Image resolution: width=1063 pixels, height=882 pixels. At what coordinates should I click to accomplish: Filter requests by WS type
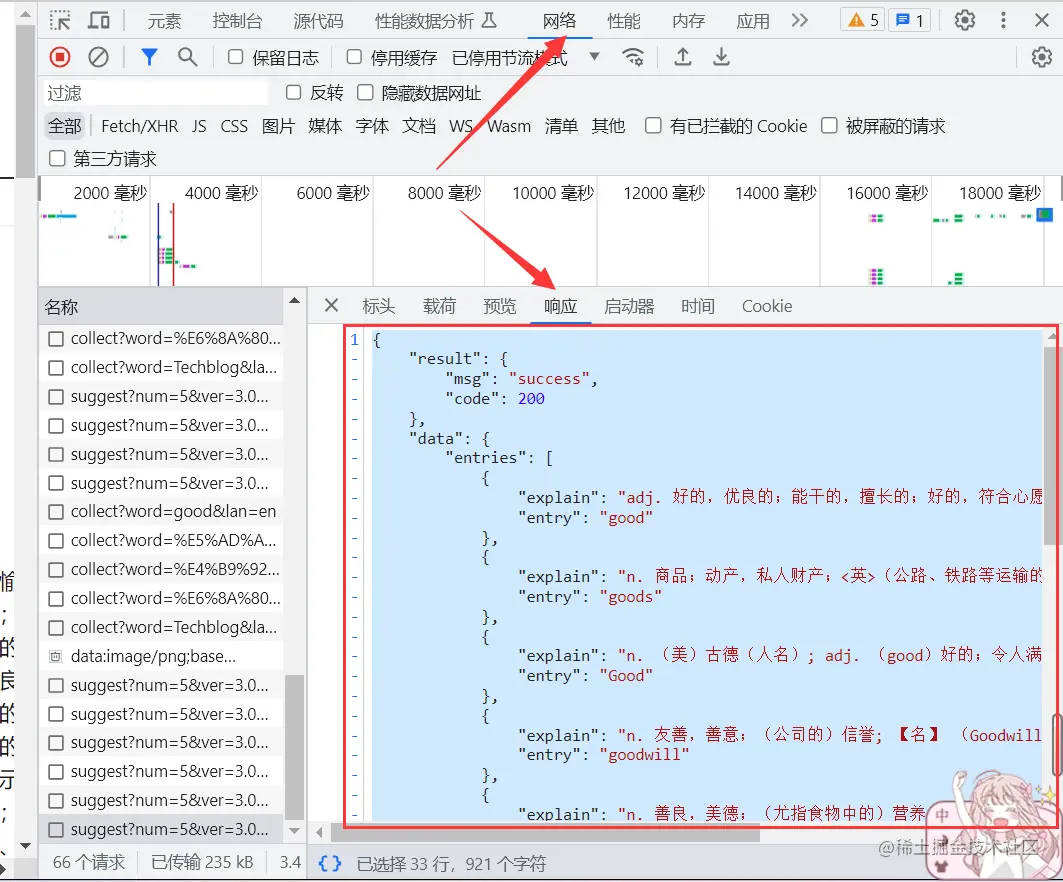click(461, 126)
